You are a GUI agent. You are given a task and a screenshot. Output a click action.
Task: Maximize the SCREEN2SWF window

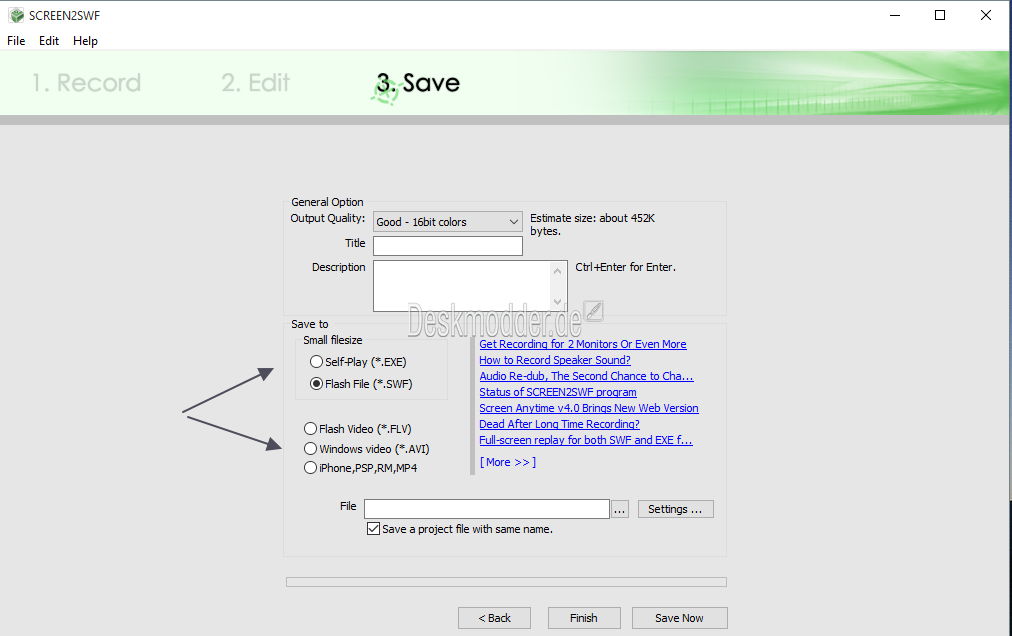[x=940, y=15]
